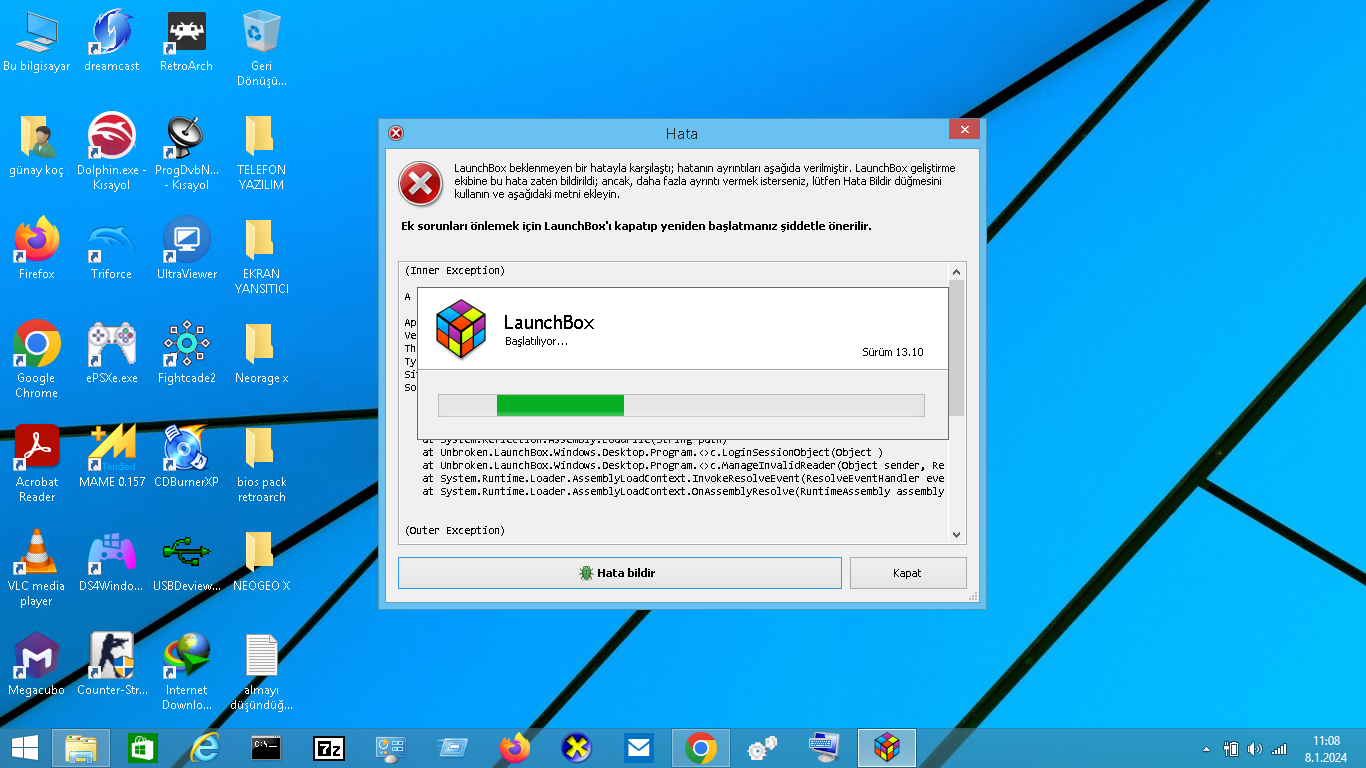Open Geri Dönüşüm recycle bin
The image size is (1366, 768).
point(261,49)
